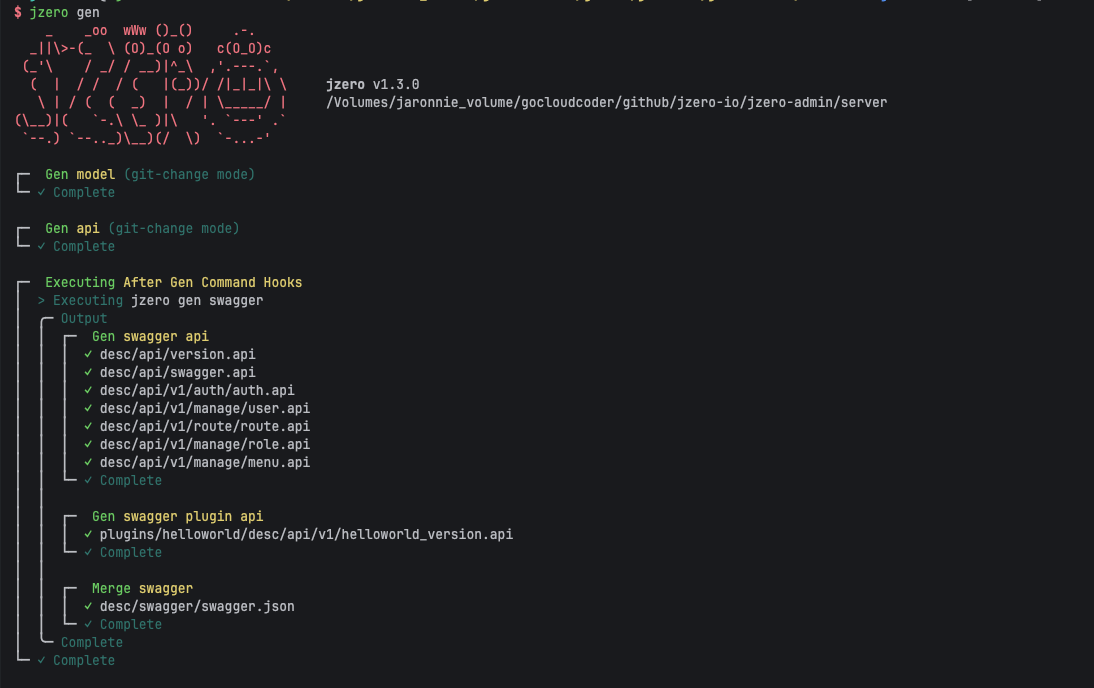1094x688 pixels.
Task: Click the Merge swagger heading
Action: click(142, 588)
